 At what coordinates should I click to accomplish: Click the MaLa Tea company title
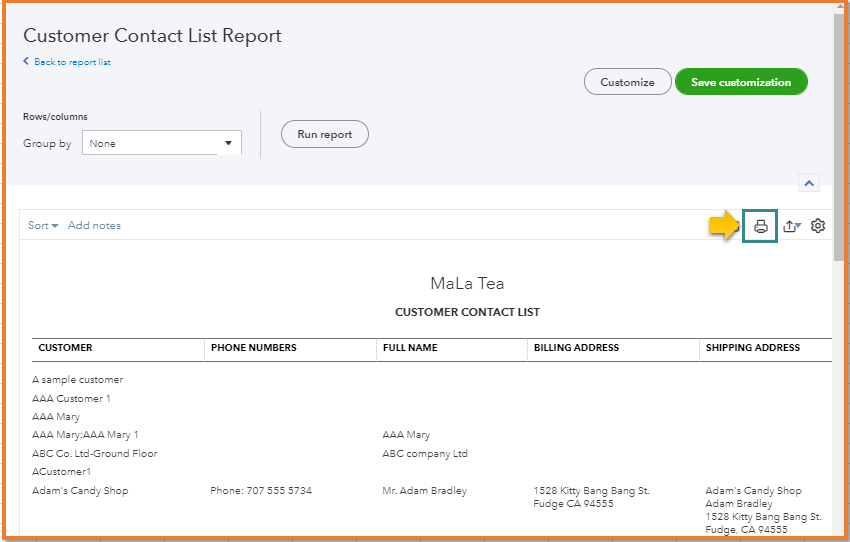click(x=467, y=283)
